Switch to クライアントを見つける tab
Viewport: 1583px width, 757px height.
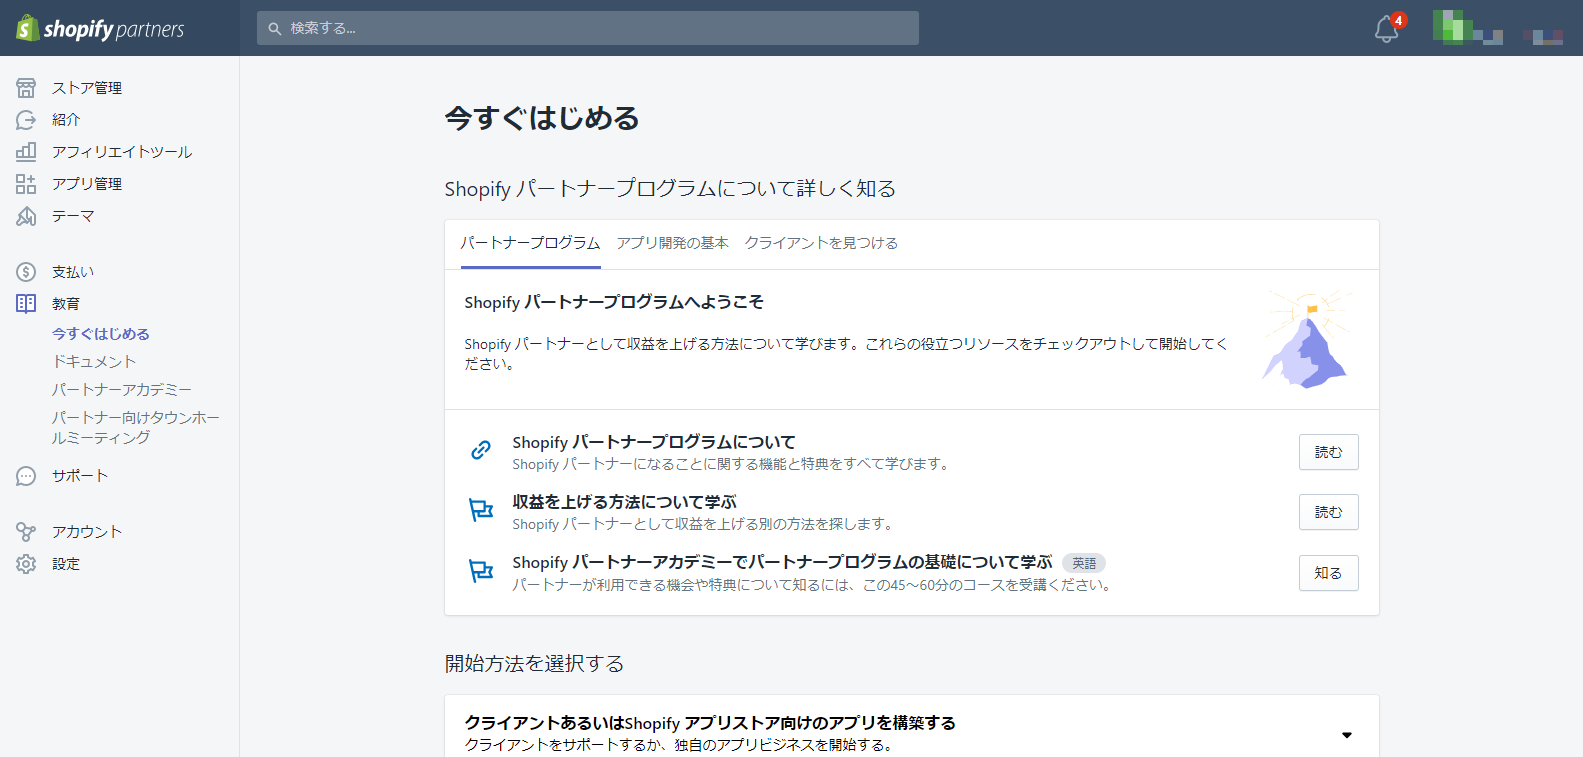pos(821,243)
